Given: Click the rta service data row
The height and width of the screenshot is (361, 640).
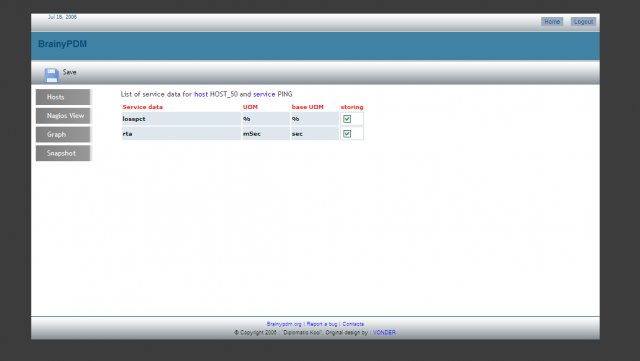Looking at the screenshot, I should pyautogui.click(x=242, y=134).
